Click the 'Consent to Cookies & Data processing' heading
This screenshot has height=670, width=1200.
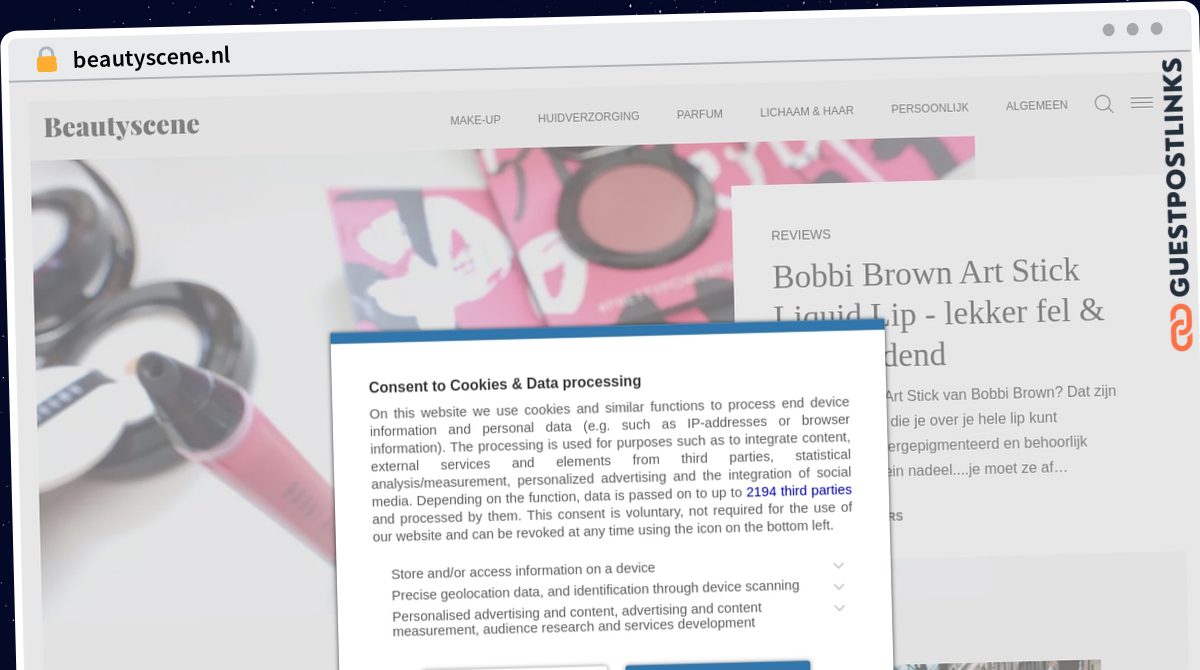tap(505, 384)
